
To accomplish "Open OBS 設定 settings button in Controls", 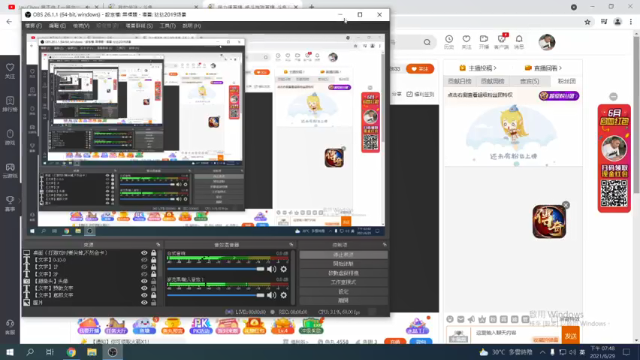I will pyautogui.click(x=343, y=291).
